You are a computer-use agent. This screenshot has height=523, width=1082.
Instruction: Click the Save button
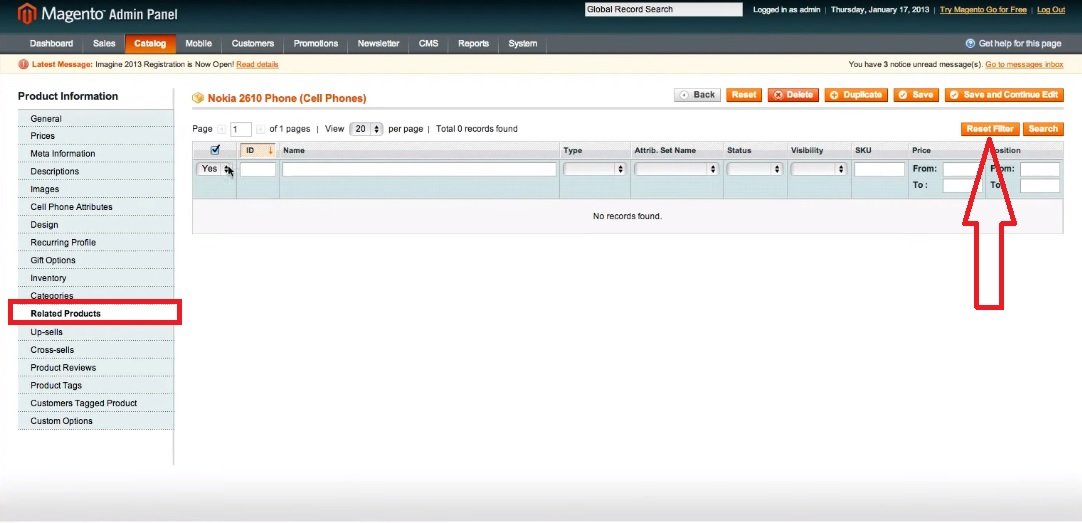click(x=916, y=95)
